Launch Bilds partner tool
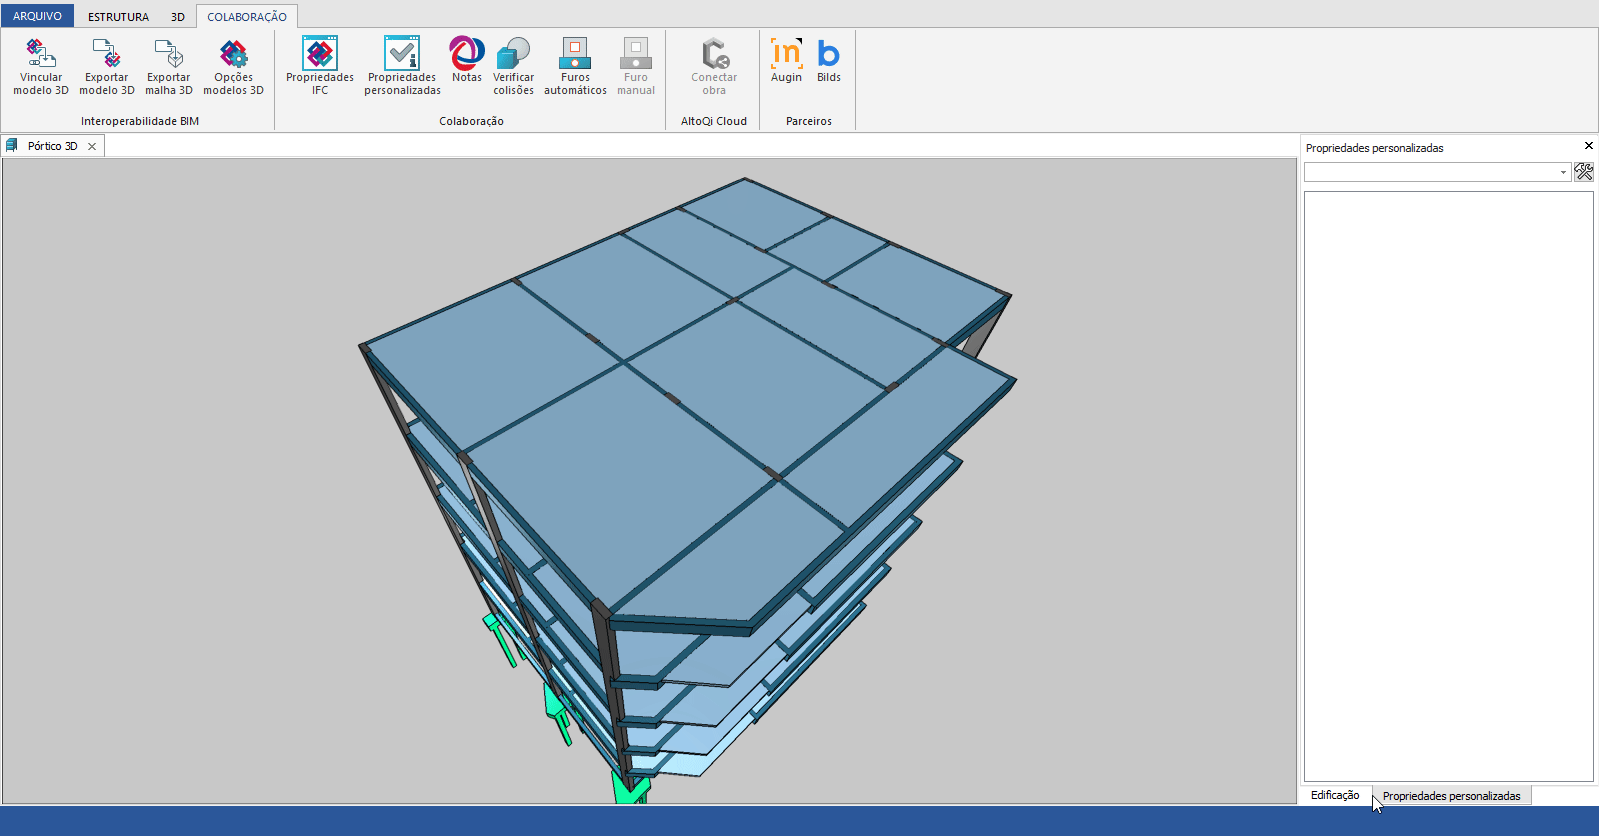 829,54
